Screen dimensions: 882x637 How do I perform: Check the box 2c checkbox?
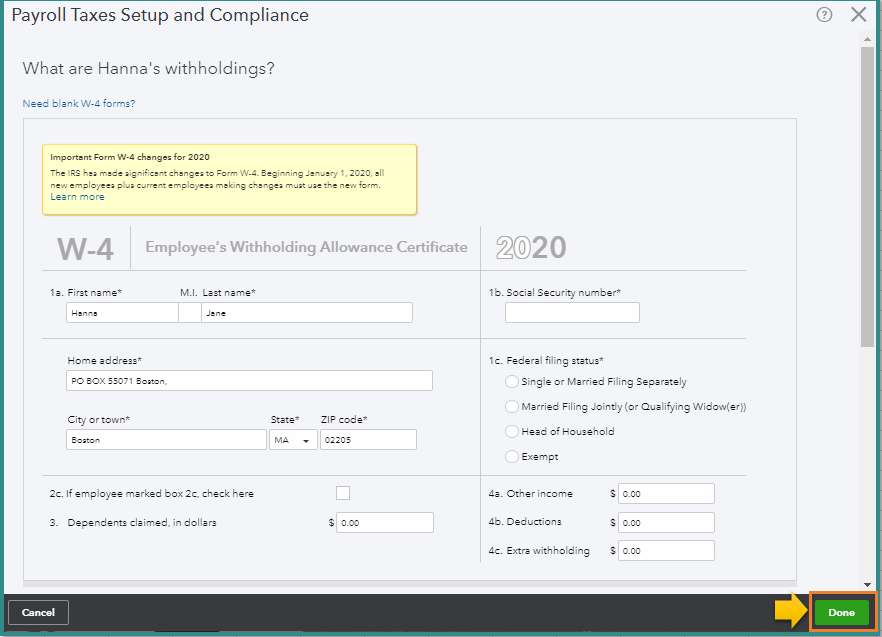point(343,493)
